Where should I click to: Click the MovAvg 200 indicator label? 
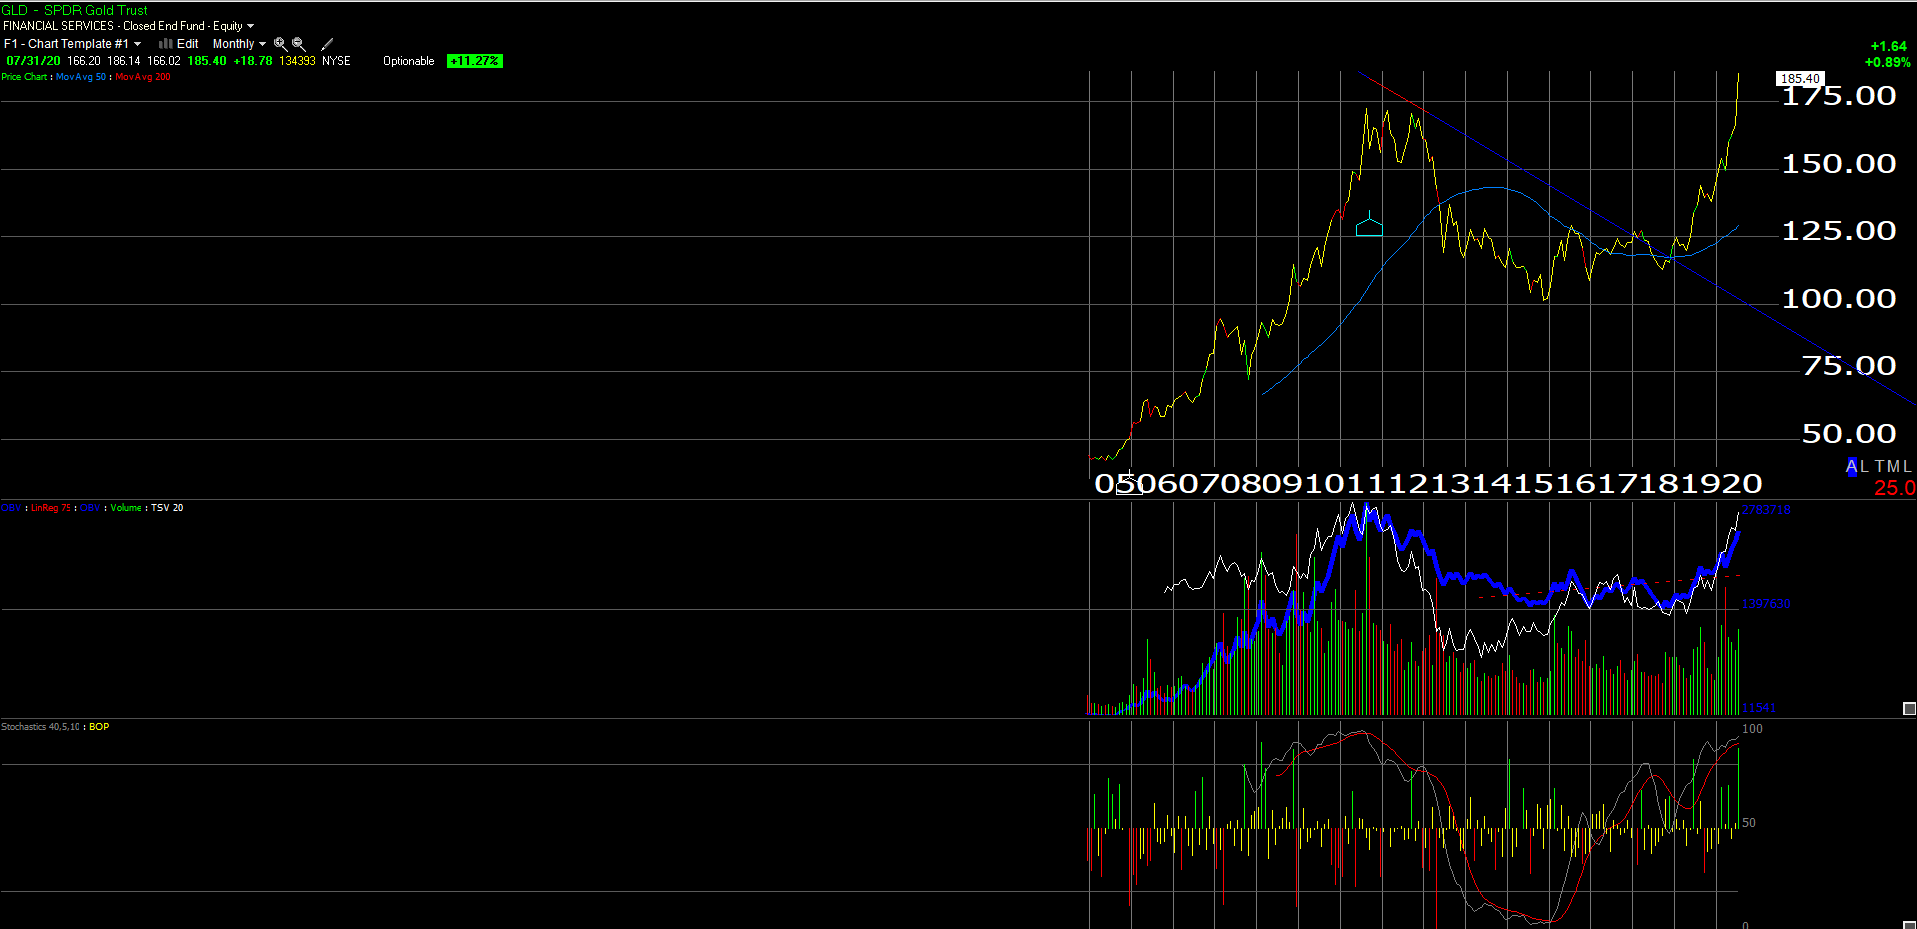143,77
